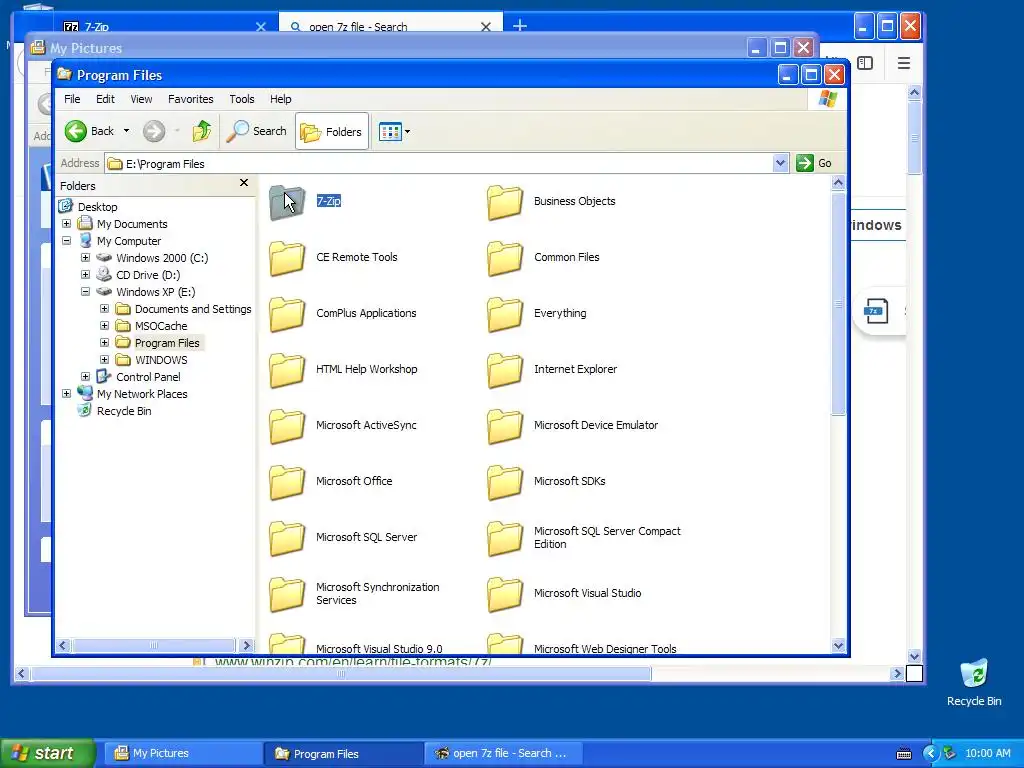
Task: Select the Common Files folder icon
Action: tap(505, 258)
